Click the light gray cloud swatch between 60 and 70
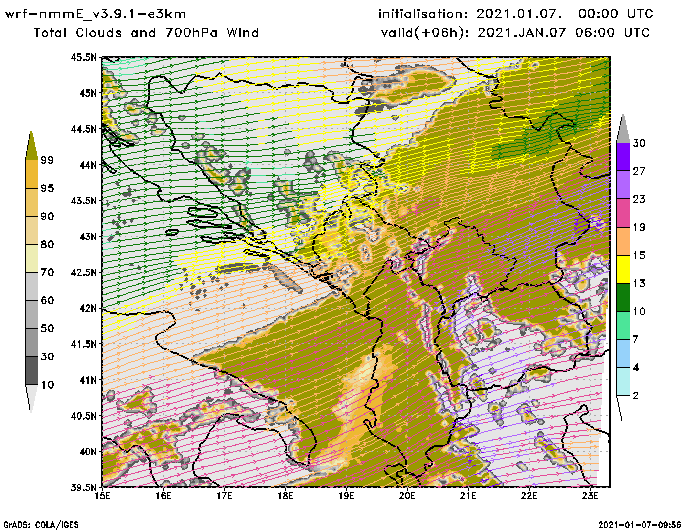700x530 pixels. pyautogui.click(x=32, y=286)
